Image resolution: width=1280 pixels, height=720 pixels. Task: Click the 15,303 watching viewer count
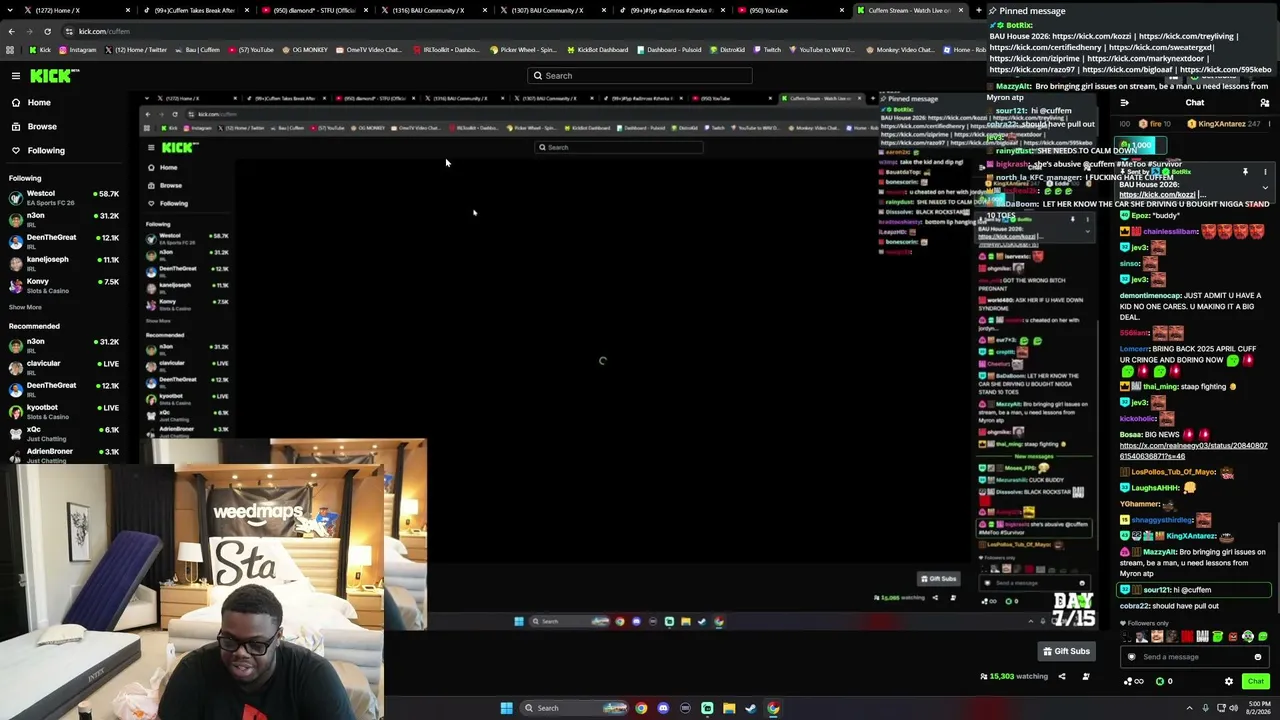pyautogui.click(x=1015, y=677)
